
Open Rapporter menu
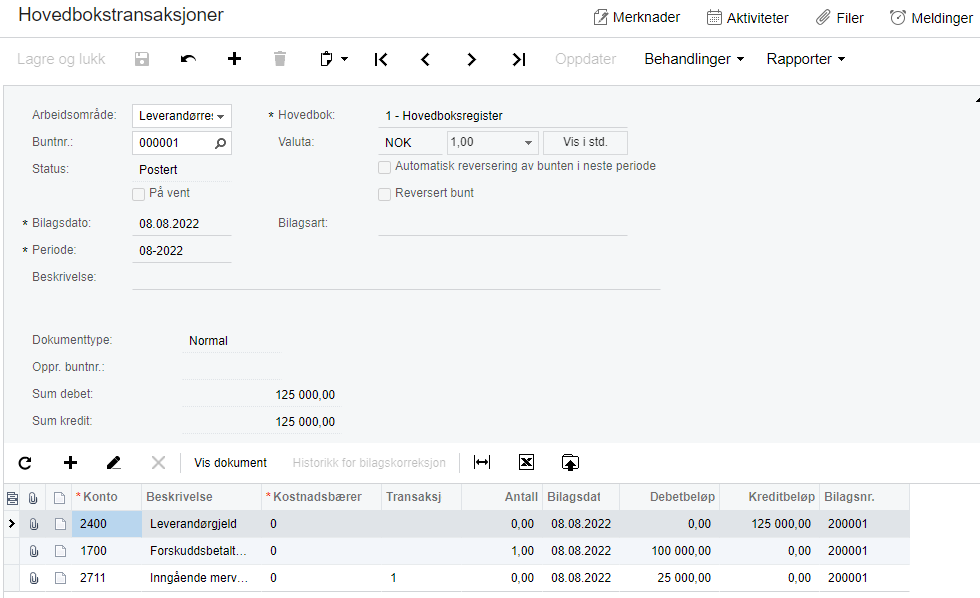[x=806, y=59]
